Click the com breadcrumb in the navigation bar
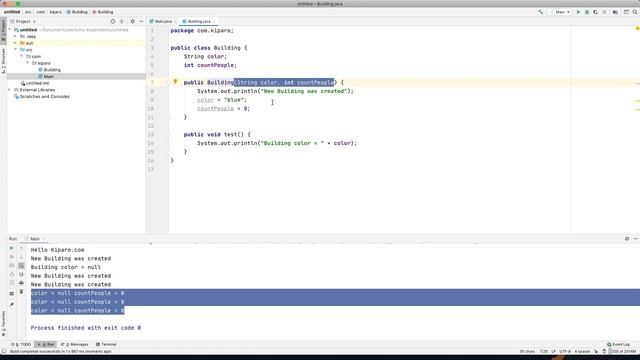The width and height of the screenshot is (640, 360). click(x=40, y=12)
